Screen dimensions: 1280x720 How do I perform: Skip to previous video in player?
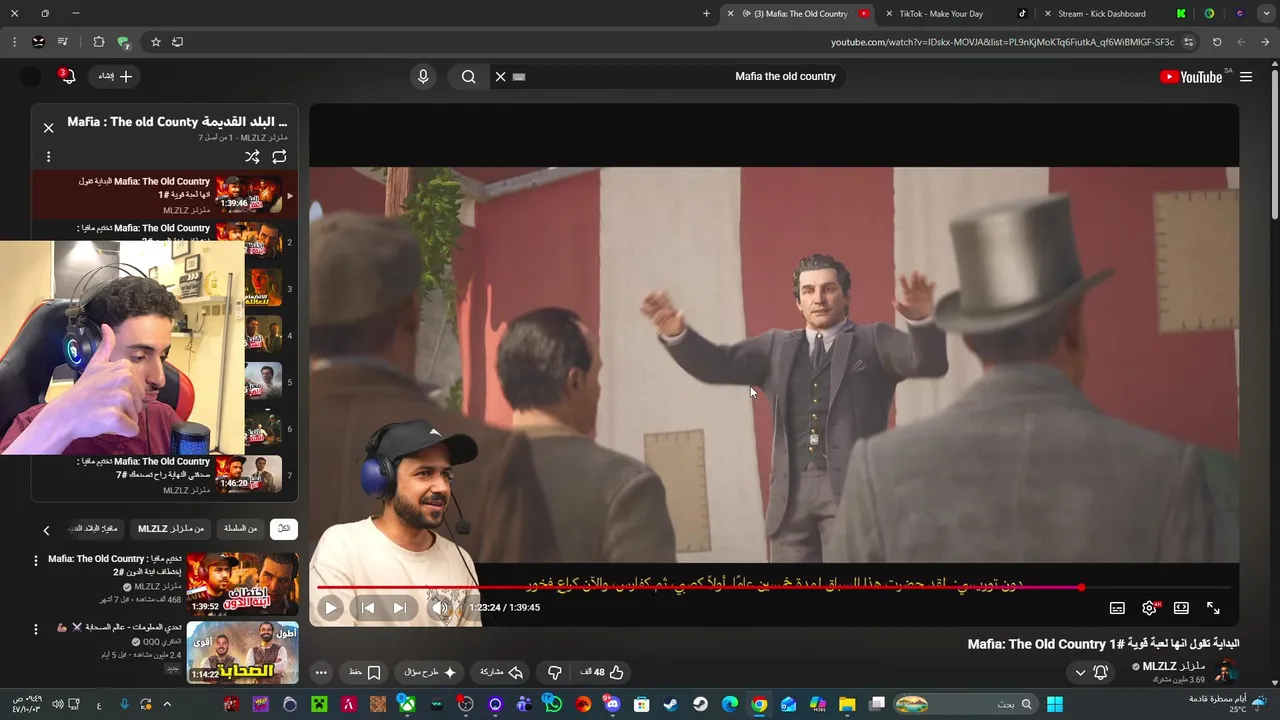click(367, 607)
